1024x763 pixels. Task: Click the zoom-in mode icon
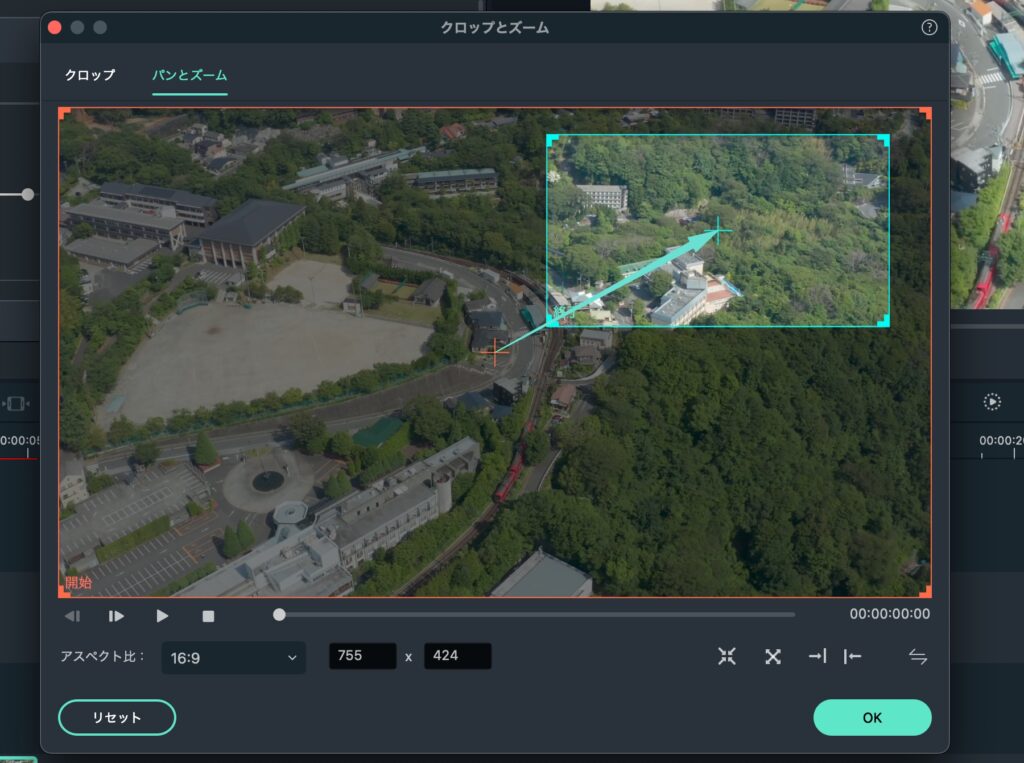[x=727, y=656]
